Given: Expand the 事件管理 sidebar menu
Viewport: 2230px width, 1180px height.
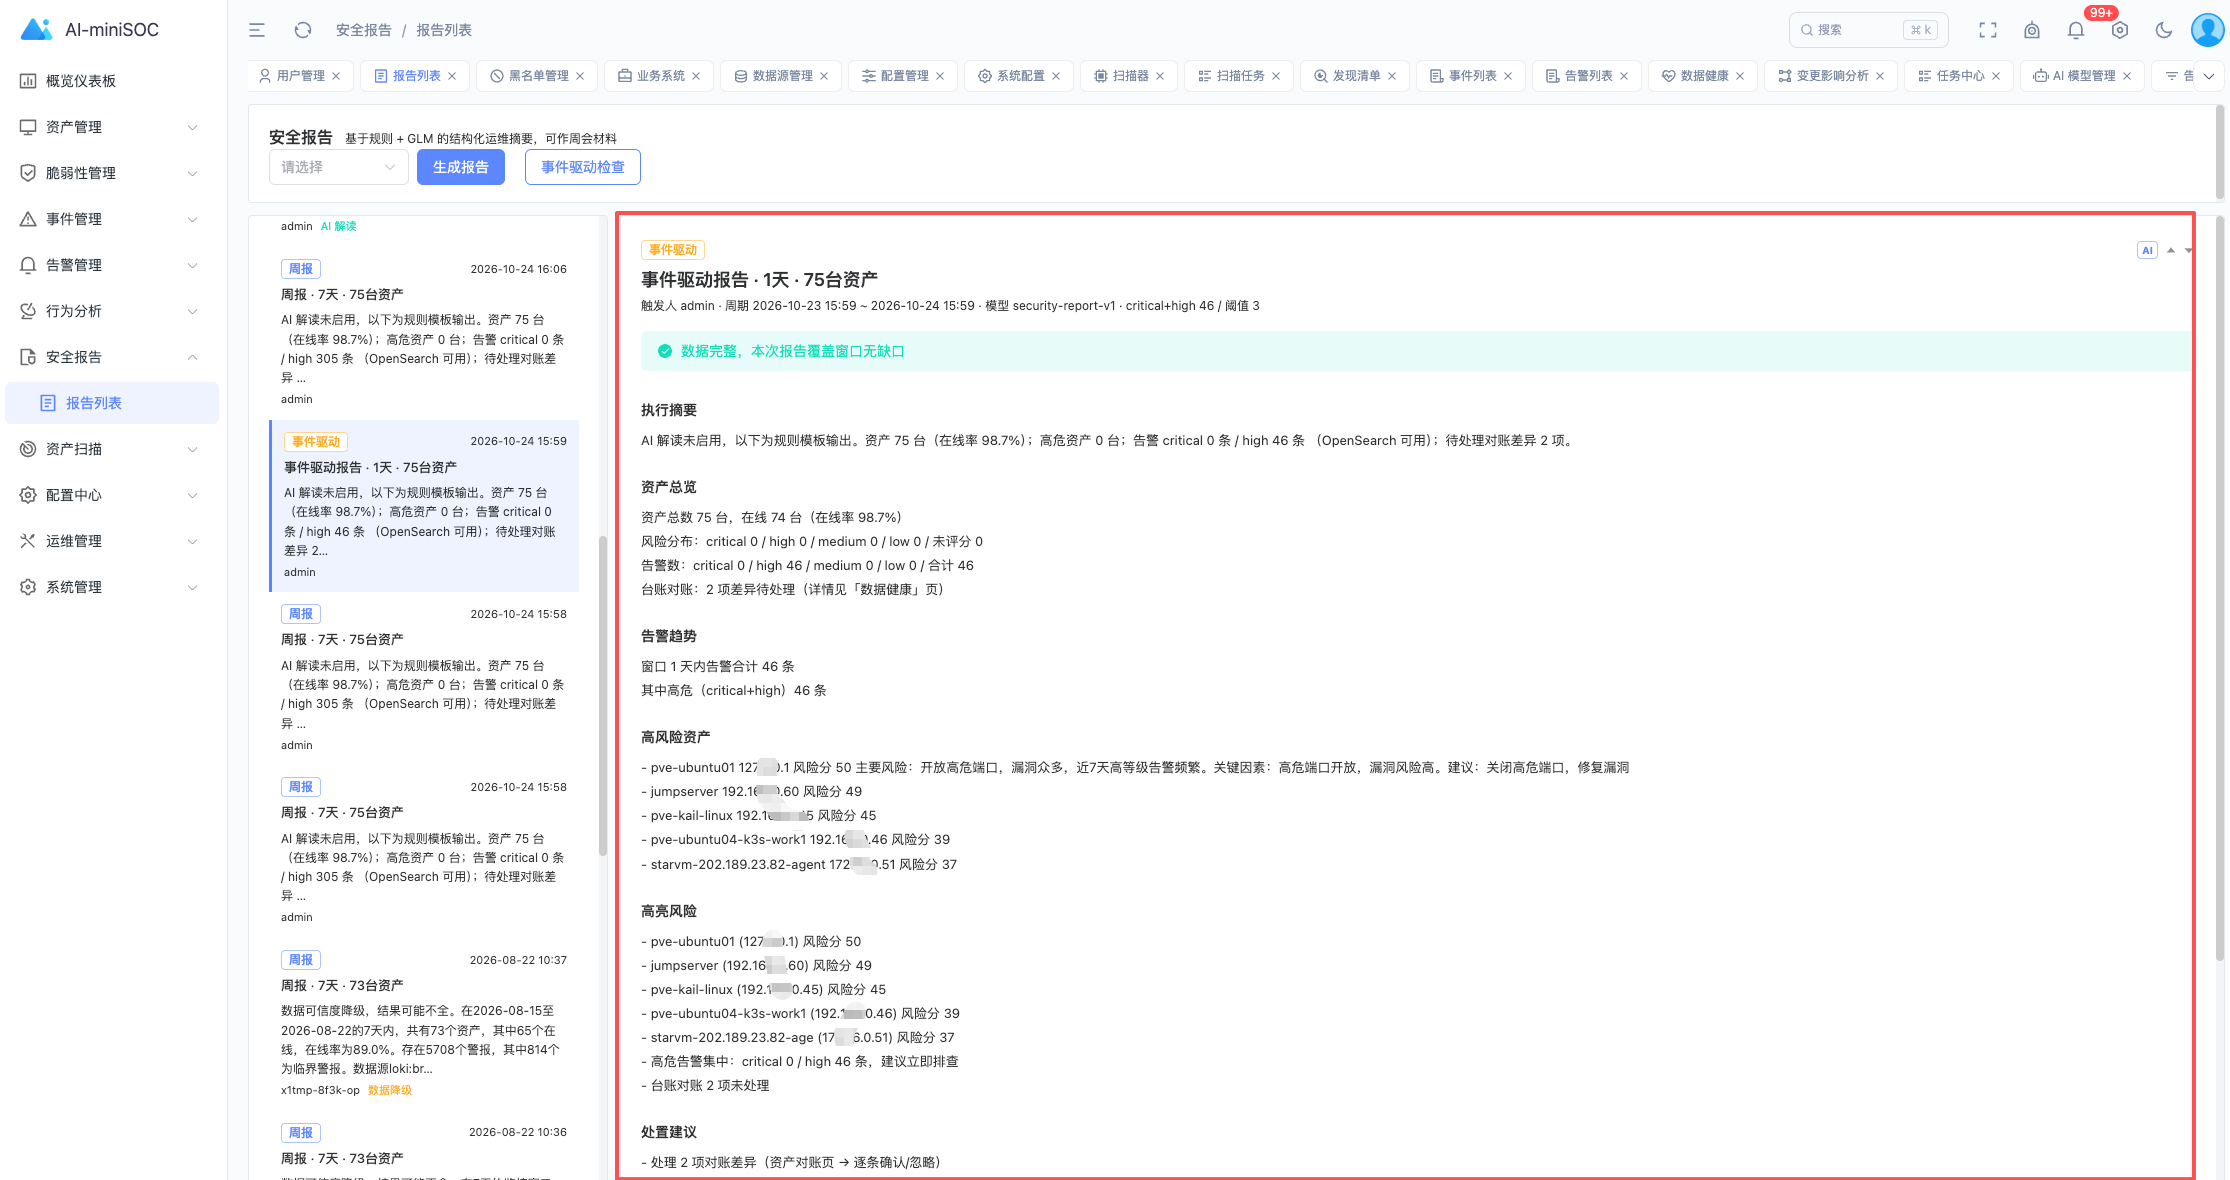Looking at the screenshot, I should click(110, 219).
